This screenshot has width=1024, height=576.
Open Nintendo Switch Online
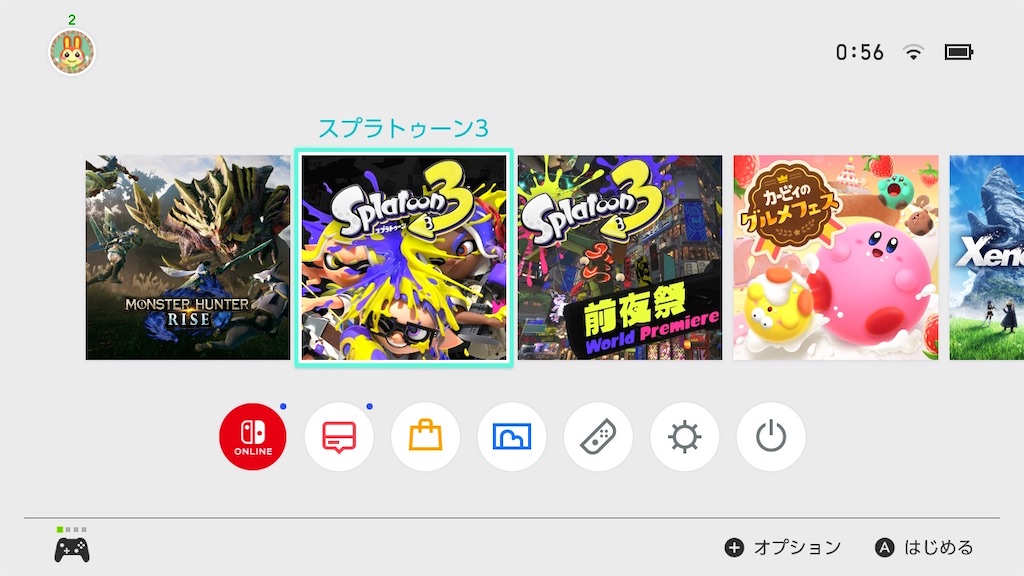coord(253,436)
